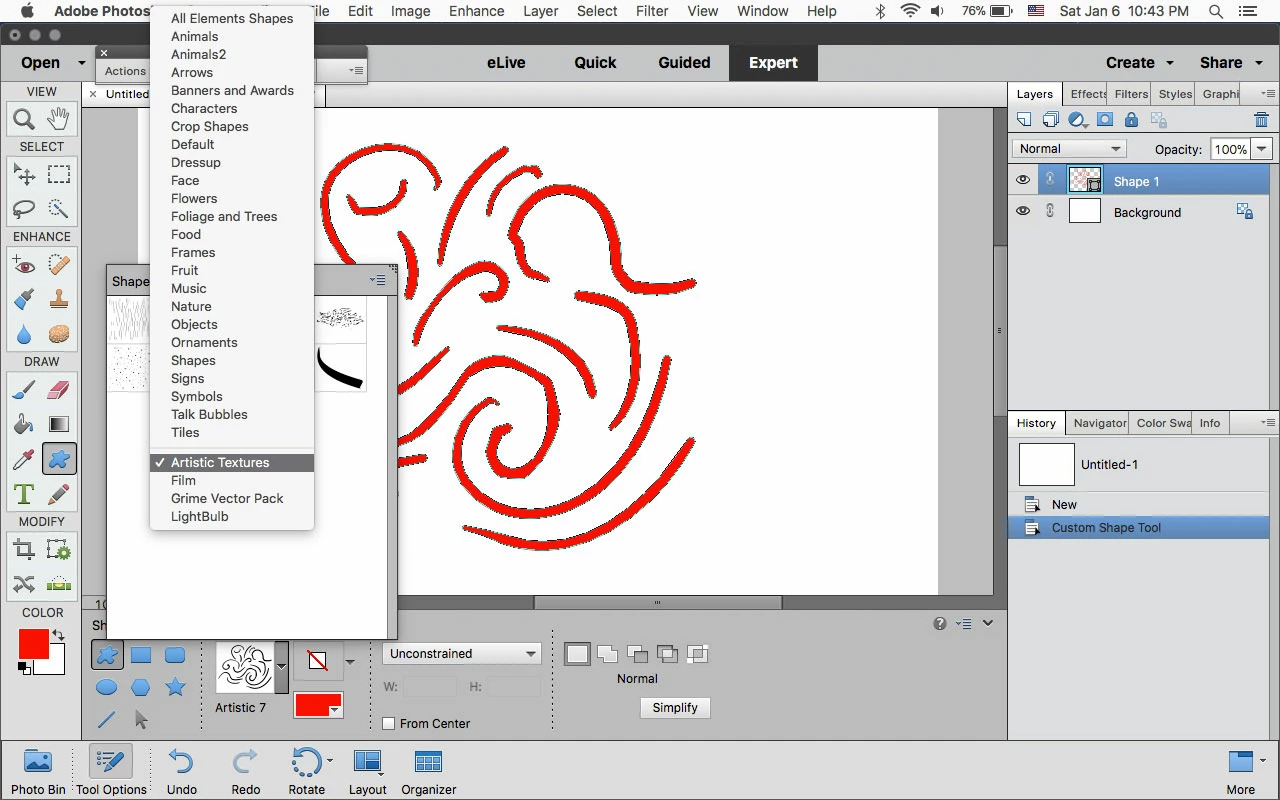Select the add to shape area mode
The height and width of the screenshot is (800, 1280).
point(607,655)
